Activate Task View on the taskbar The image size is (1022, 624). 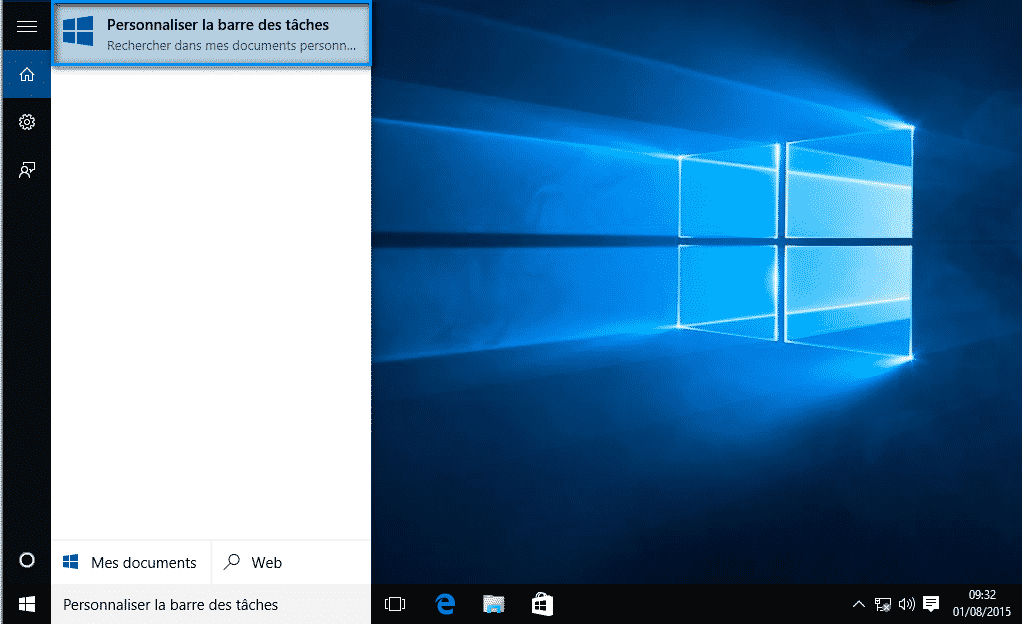394,604
